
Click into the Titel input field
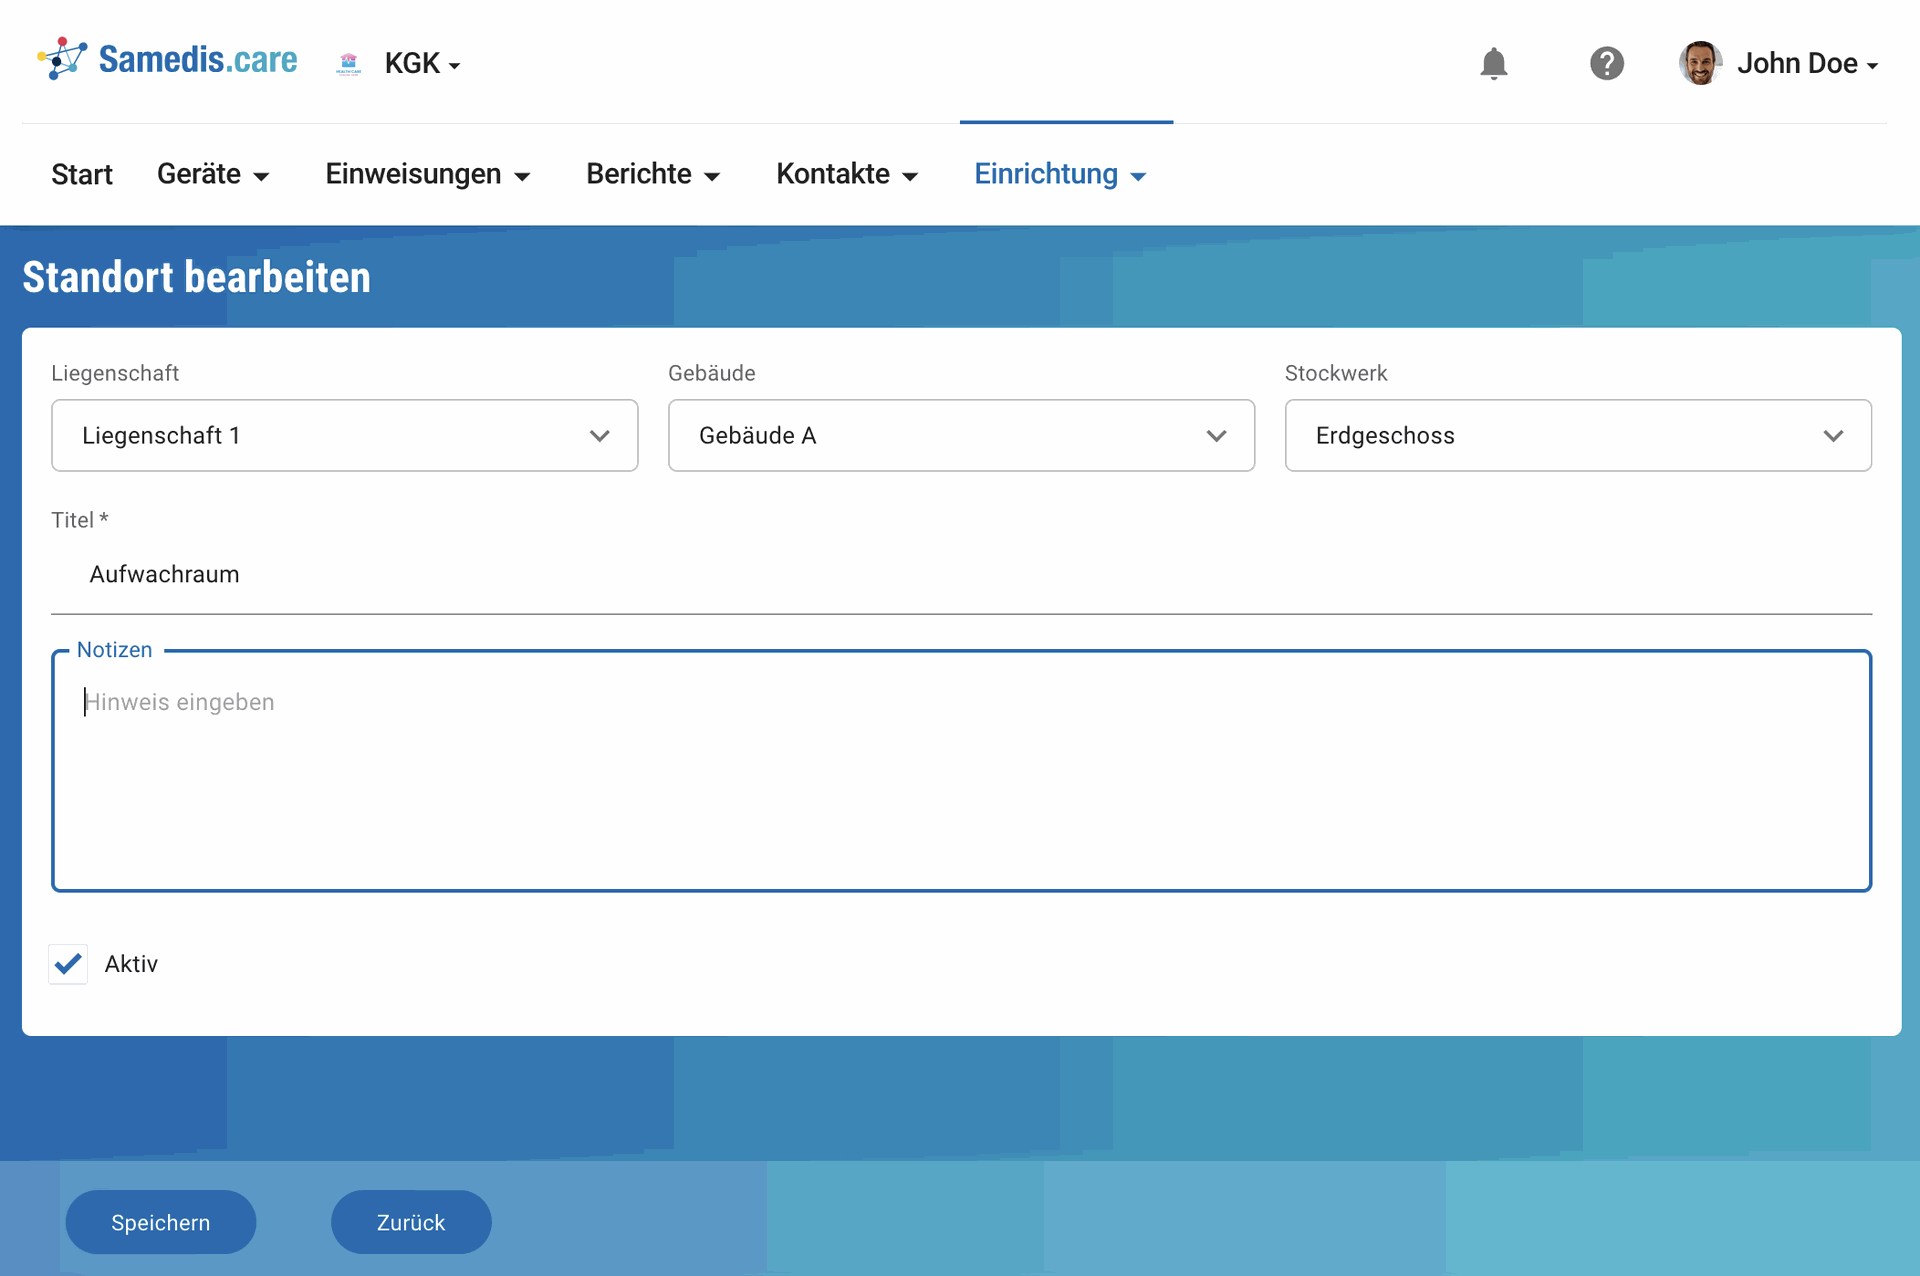point(961,575)
